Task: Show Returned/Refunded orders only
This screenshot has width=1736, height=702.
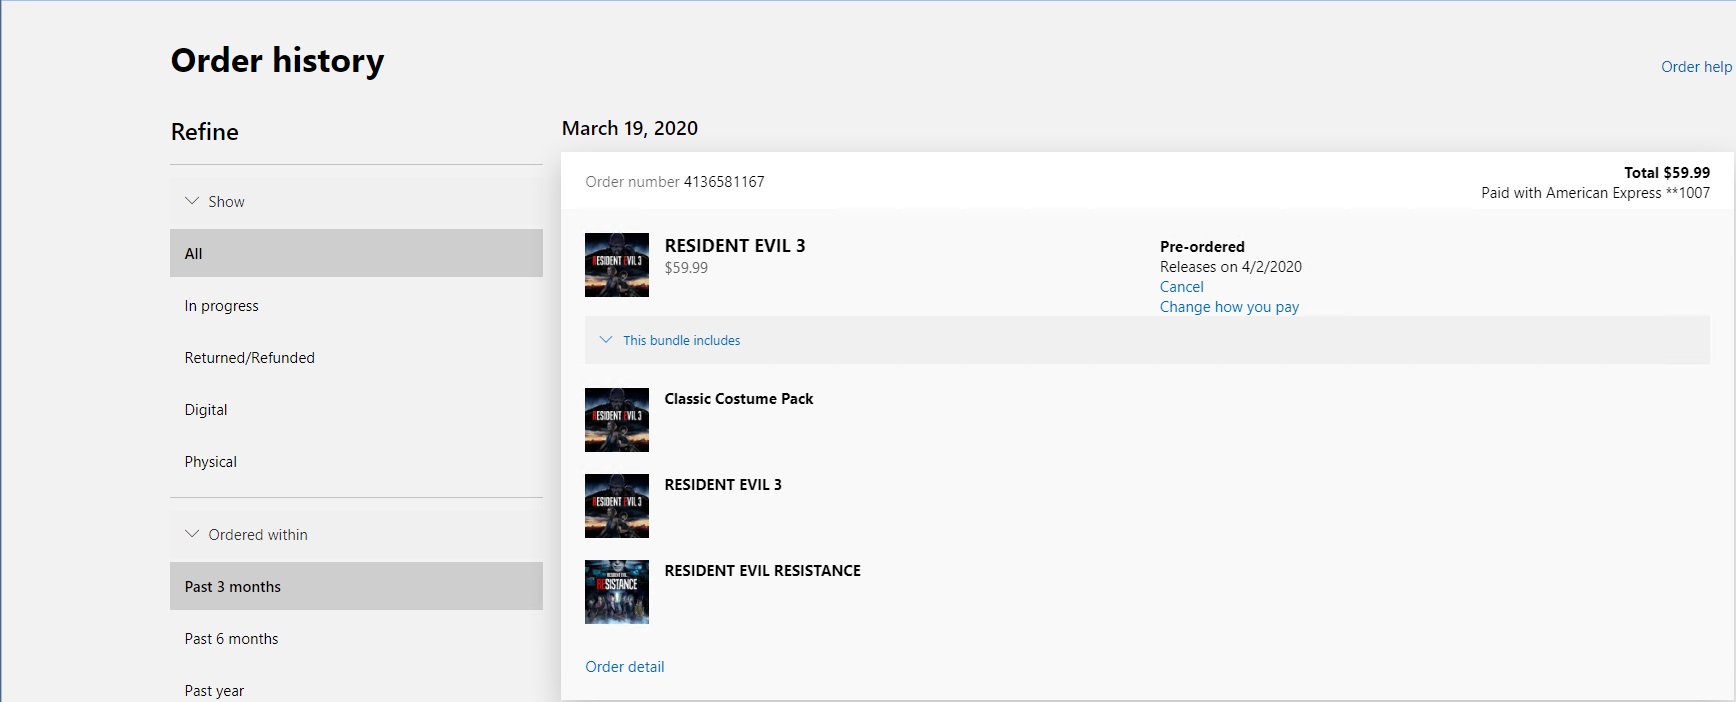Action: (x=249, y=358)
